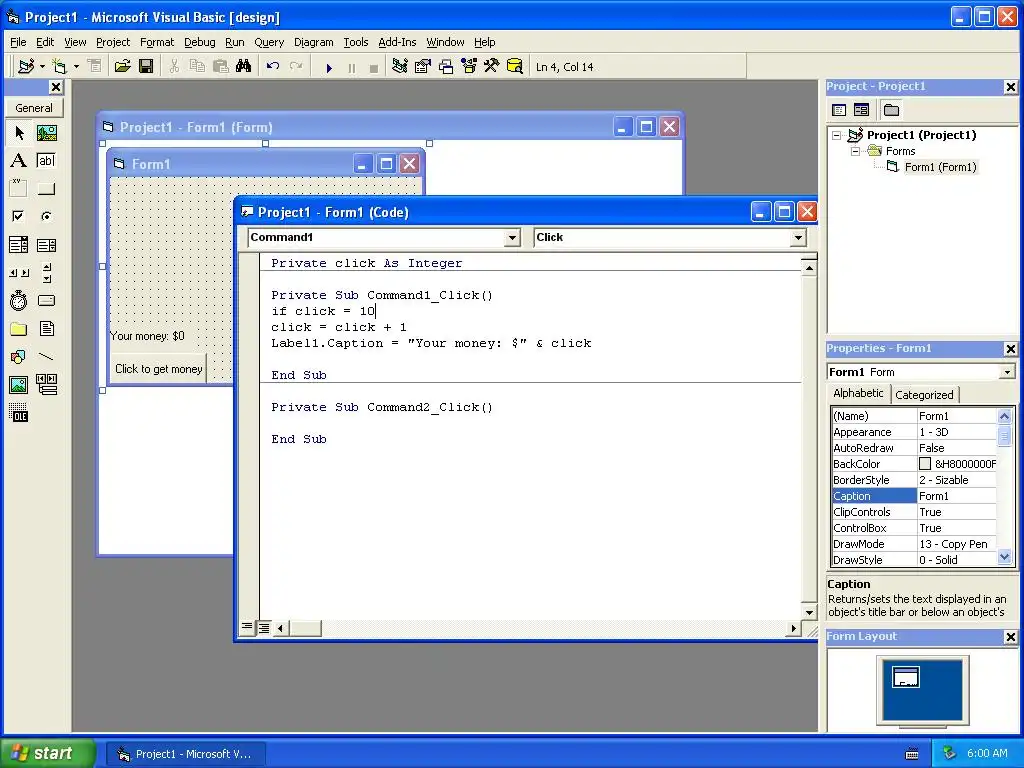Switch to Full Module View in code window
This screenshot has height=768, width=1024.
tap(264, 628)
